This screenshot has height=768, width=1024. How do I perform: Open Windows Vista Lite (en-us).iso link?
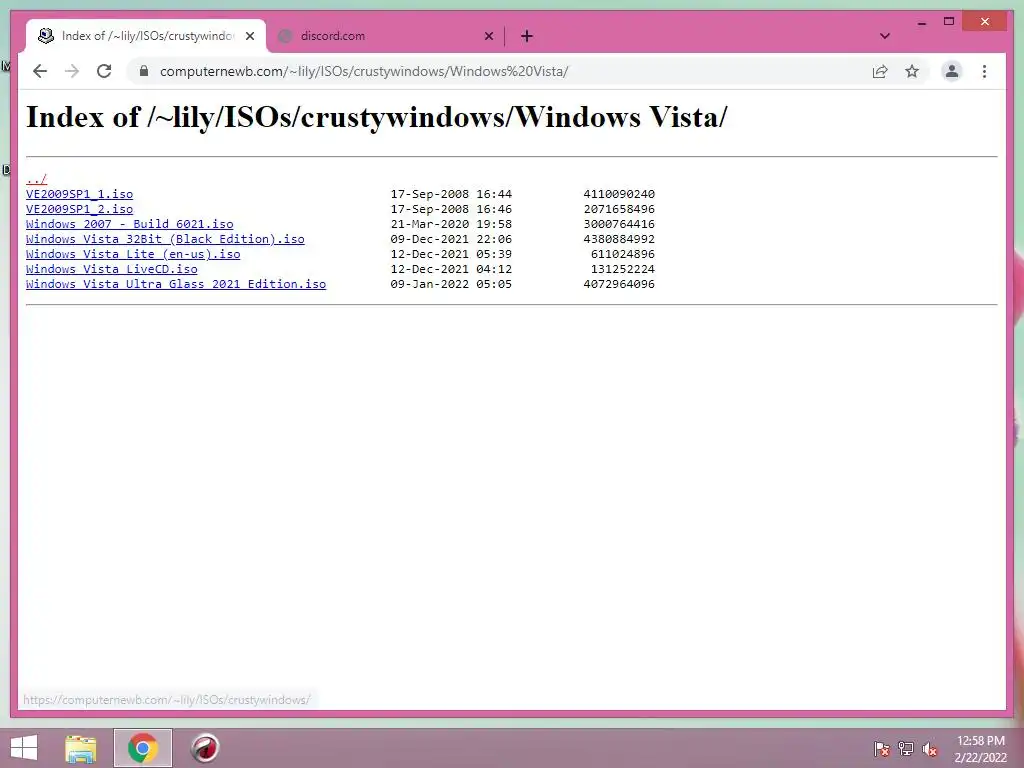tap(133, 254)
